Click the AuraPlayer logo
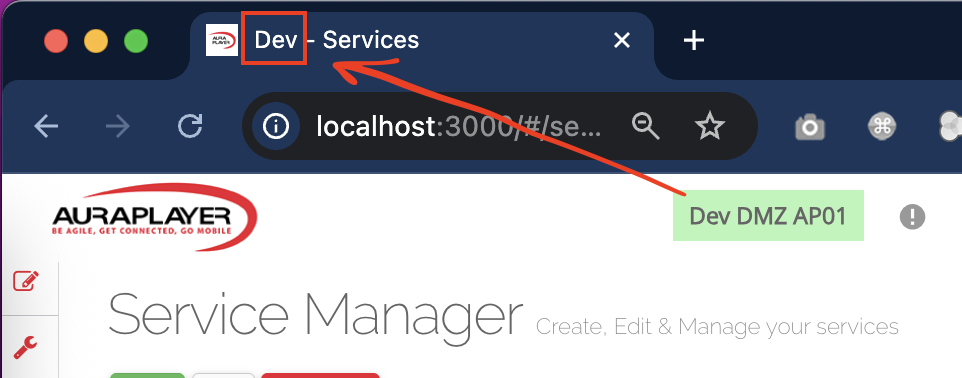Image resolution: width=962 pixels, height=378 pixels. tap(154, 217)
